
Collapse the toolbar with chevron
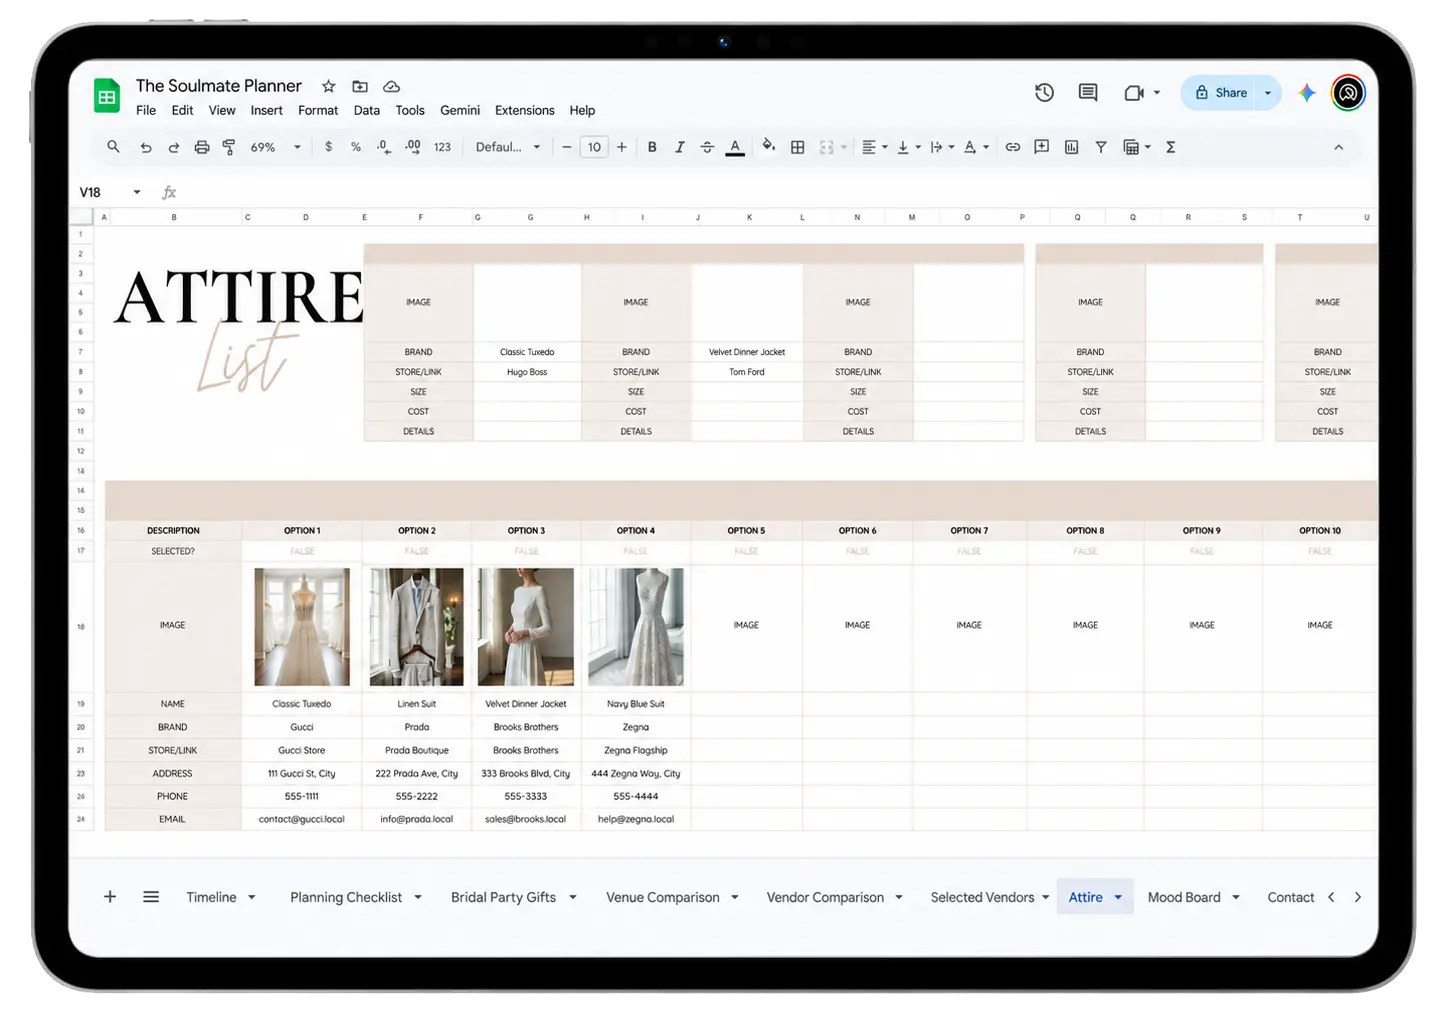pos(1338,147)
